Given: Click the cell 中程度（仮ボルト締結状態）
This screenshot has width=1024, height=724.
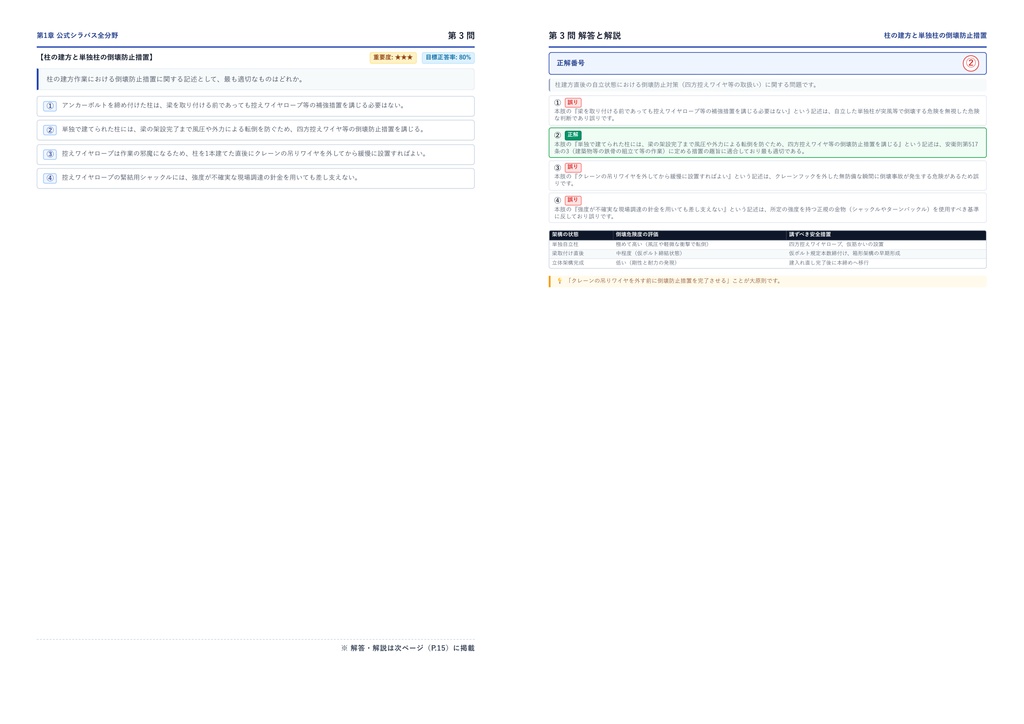Looking at the screenshot, I should (x=649, y=253).
